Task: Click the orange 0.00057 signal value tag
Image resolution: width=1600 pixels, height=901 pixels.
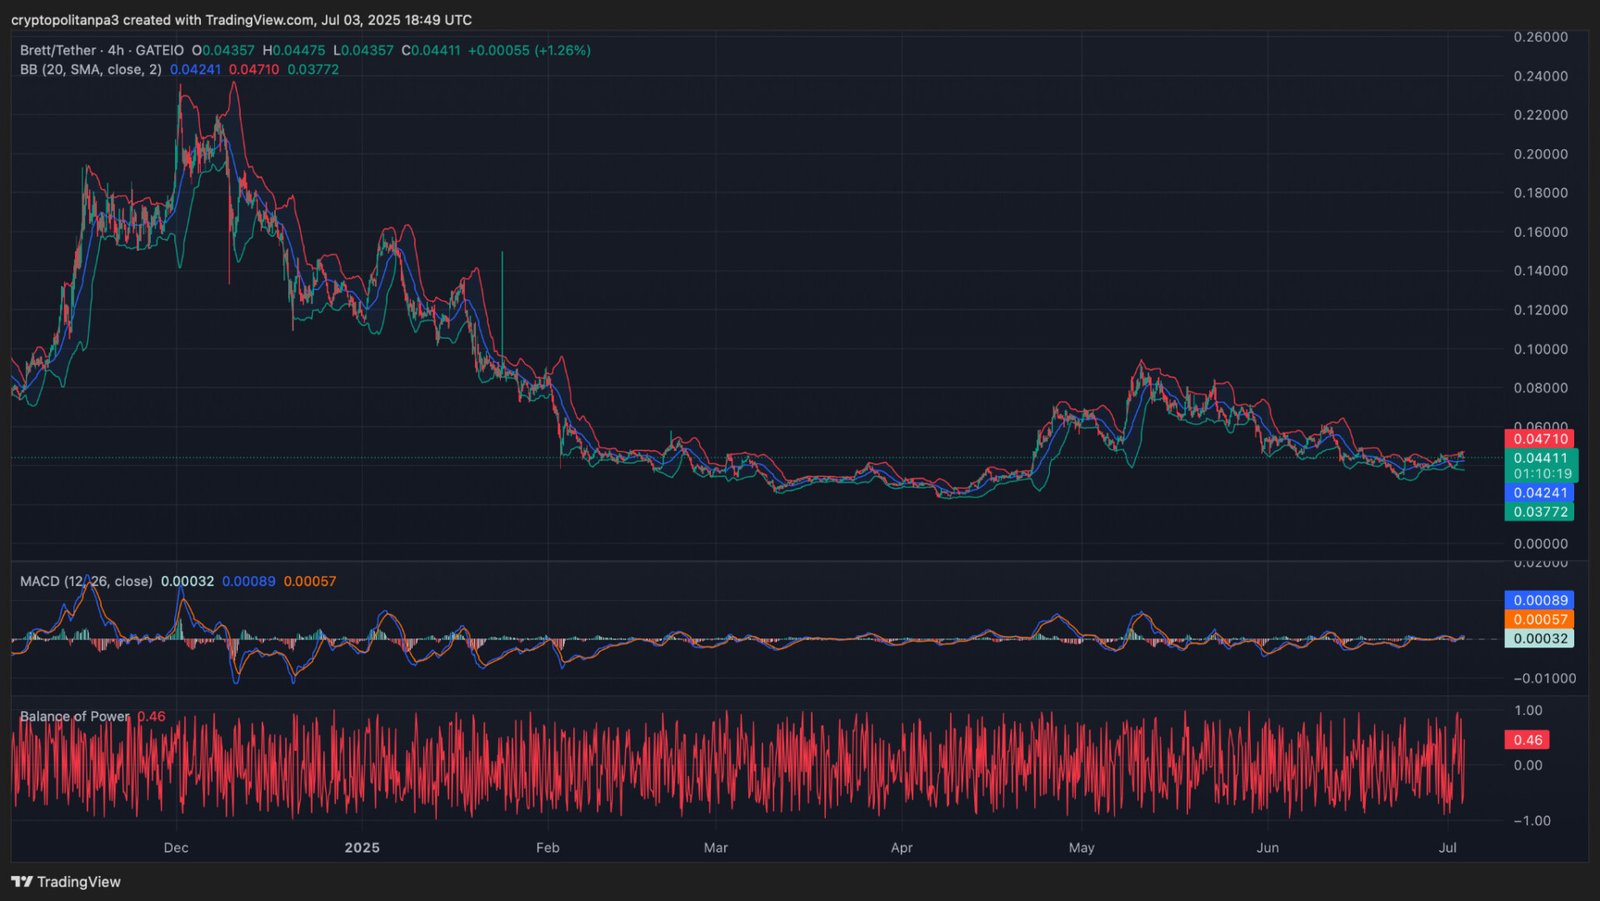Action: (1539, 619)
